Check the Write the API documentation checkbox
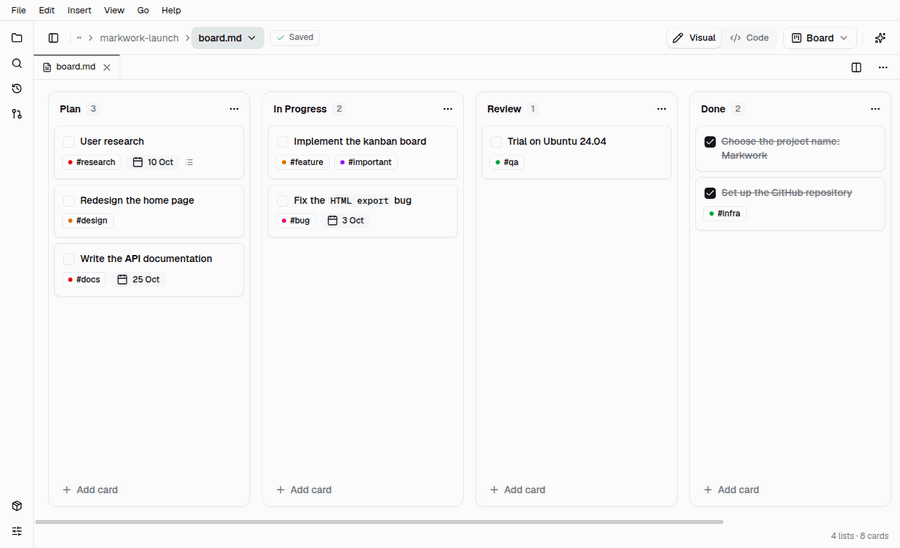 69,259
